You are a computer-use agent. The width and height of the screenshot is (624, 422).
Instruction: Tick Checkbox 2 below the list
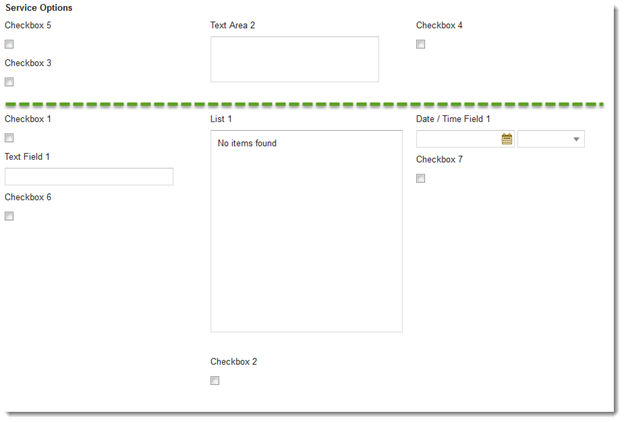(215, 381)
